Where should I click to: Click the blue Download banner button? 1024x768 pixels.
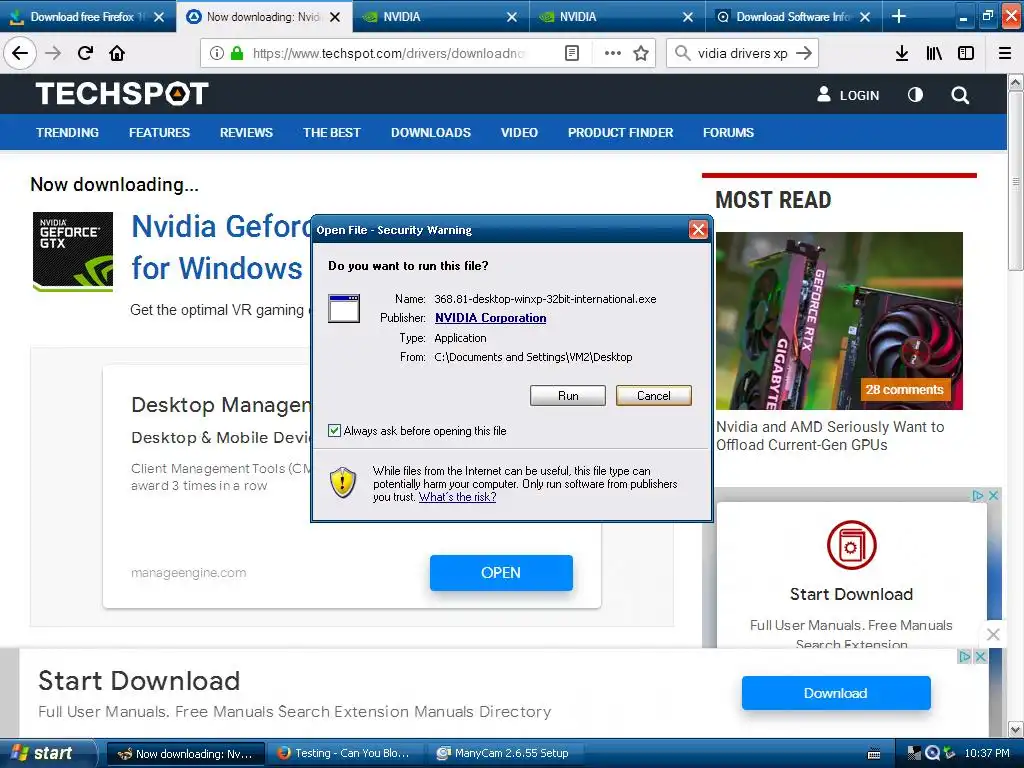tap(836, 693)
